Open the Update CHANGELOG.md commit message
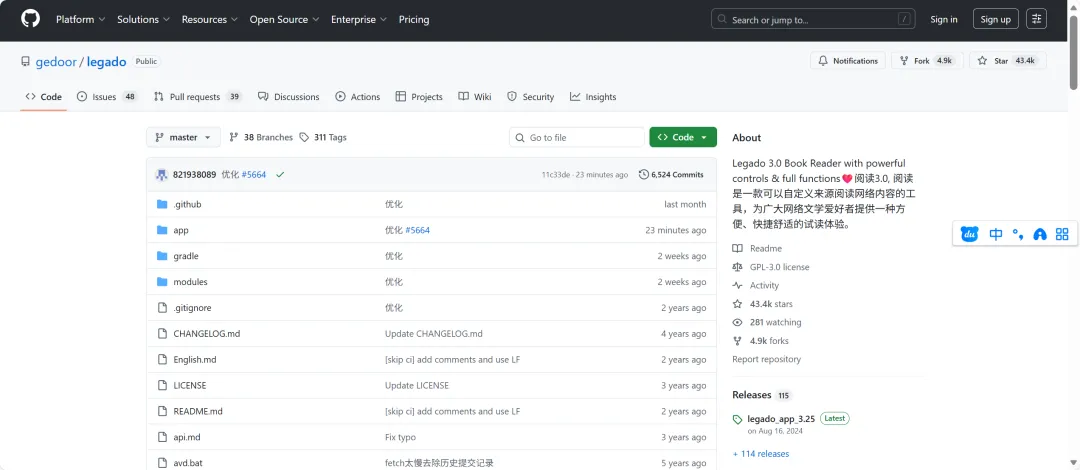 (x=433, y=334)
